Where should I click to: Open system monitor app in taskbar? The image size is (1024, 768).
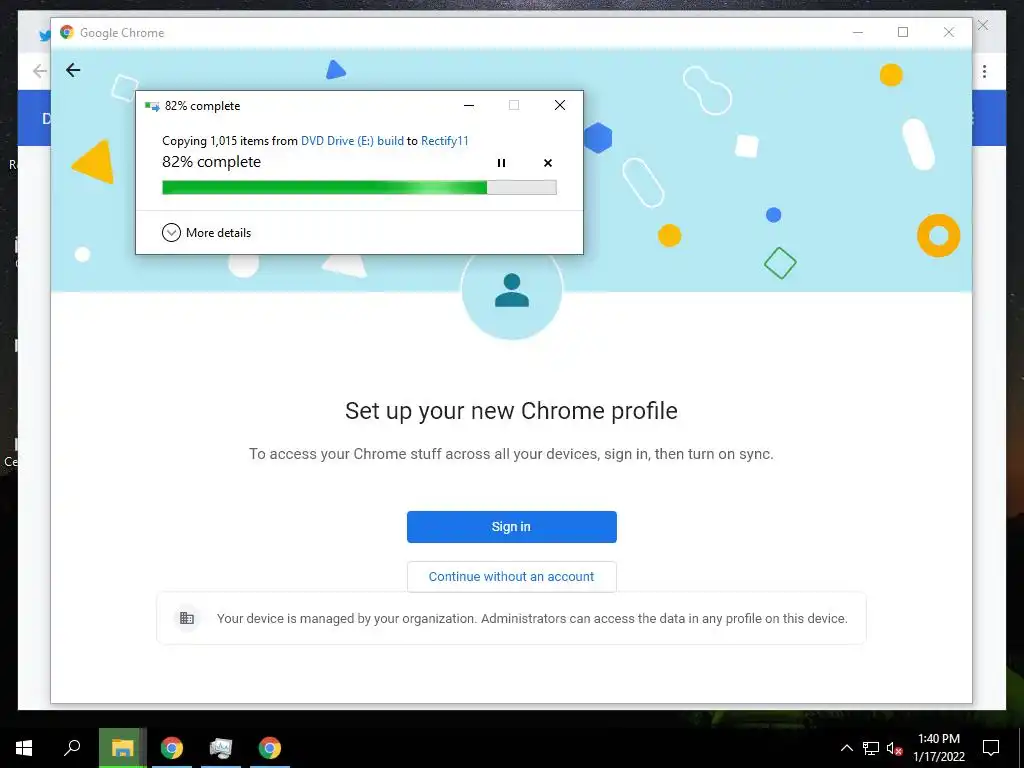[221, 748]
